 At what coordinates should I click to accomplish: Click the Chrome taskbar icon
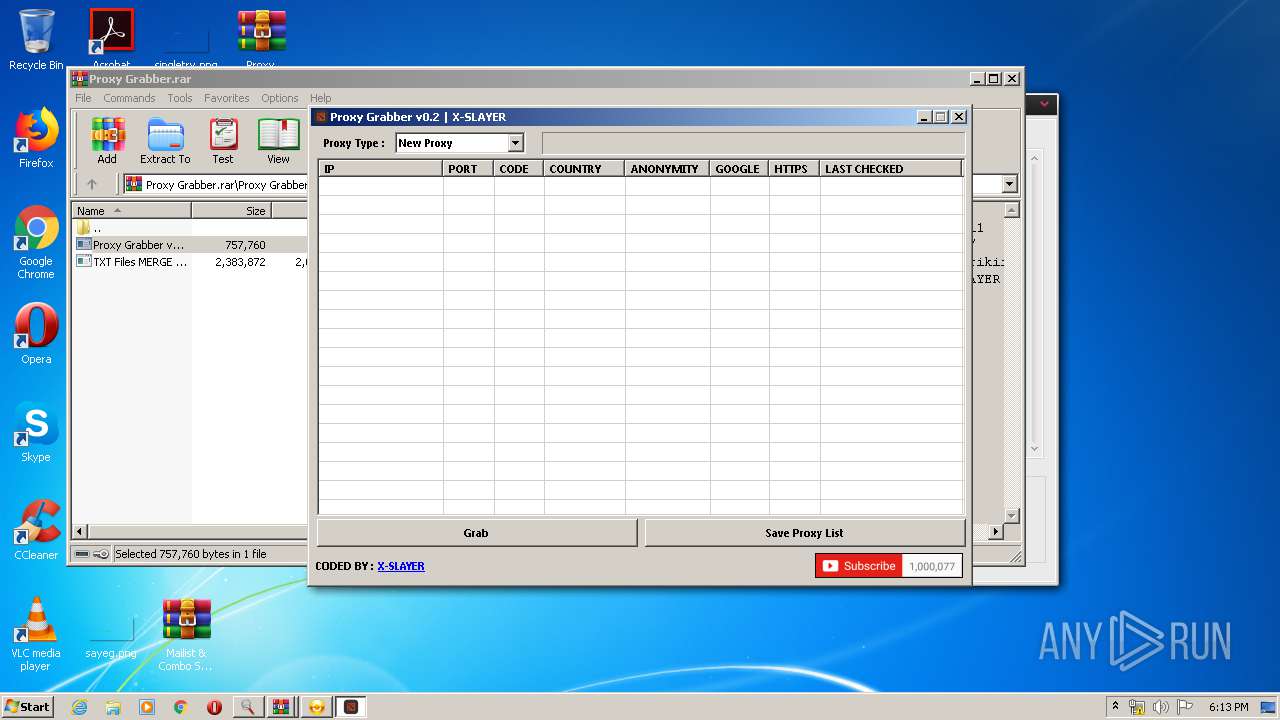(x=181, y=707)
